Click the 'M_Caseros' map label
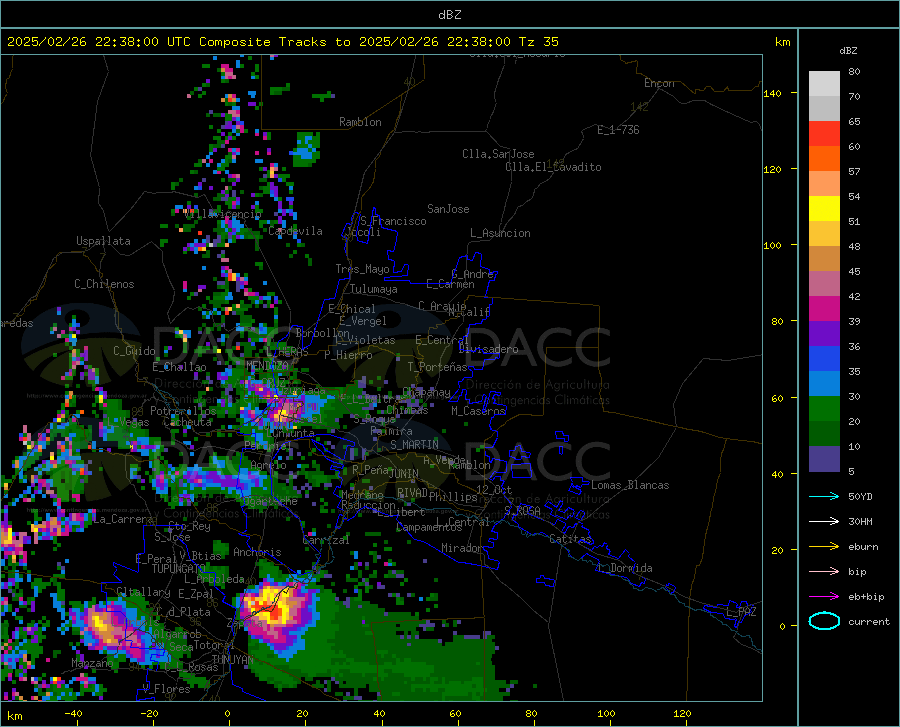The height and width of the screenshot is (727, 900). coord(478,411)
